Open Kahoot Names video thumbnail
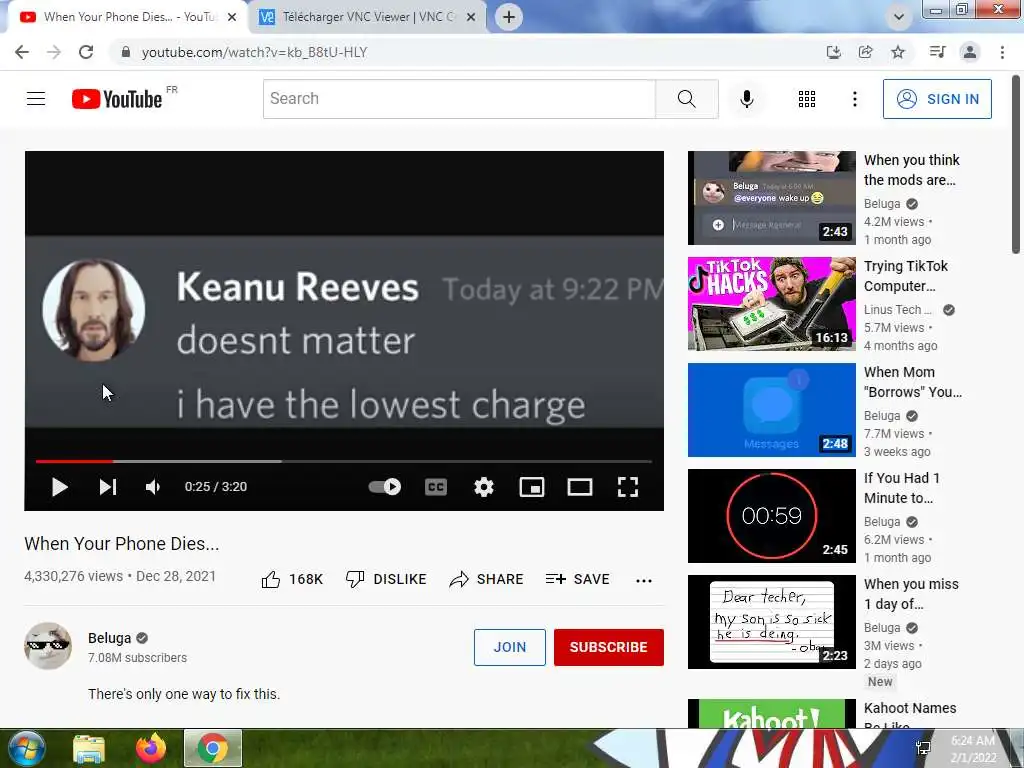Viewport: 1024px width, 768px height. pos(771,714)
